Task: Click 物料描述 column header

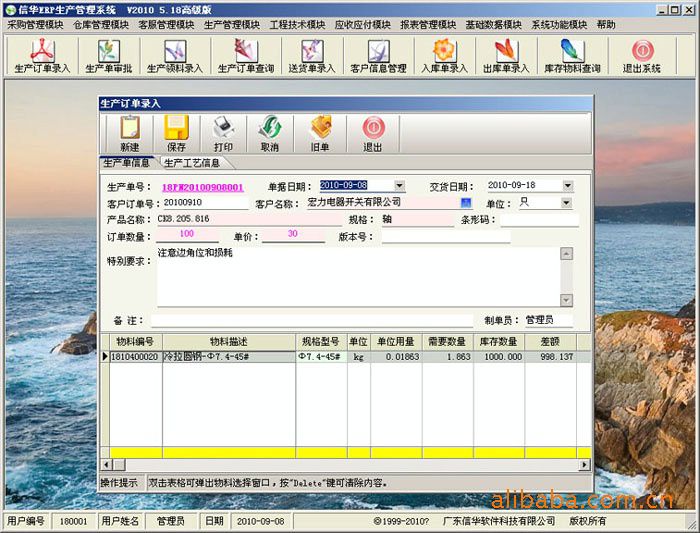Action: (x=229, y=342)
